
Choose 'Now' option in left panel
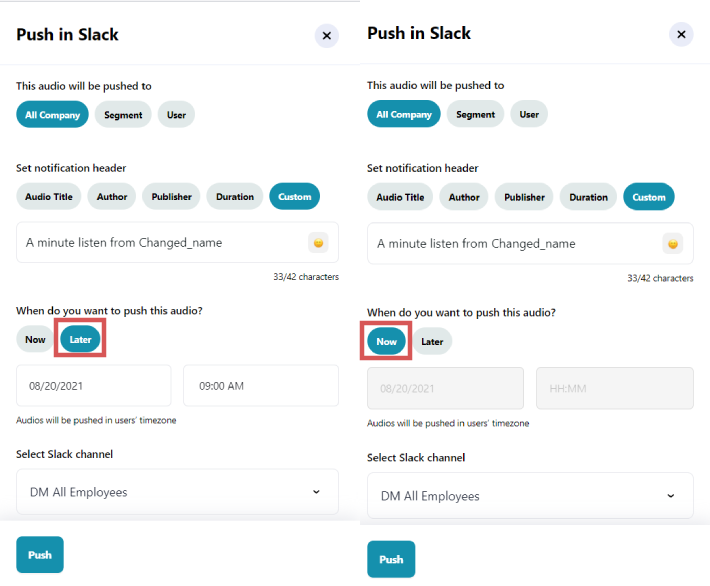(35, 340)
